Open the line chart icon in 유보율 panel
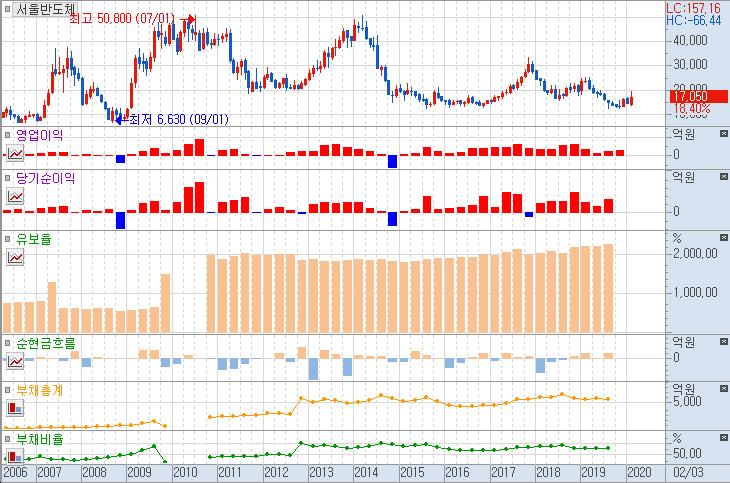Viewport: 730px width, 483px height. 15,257
